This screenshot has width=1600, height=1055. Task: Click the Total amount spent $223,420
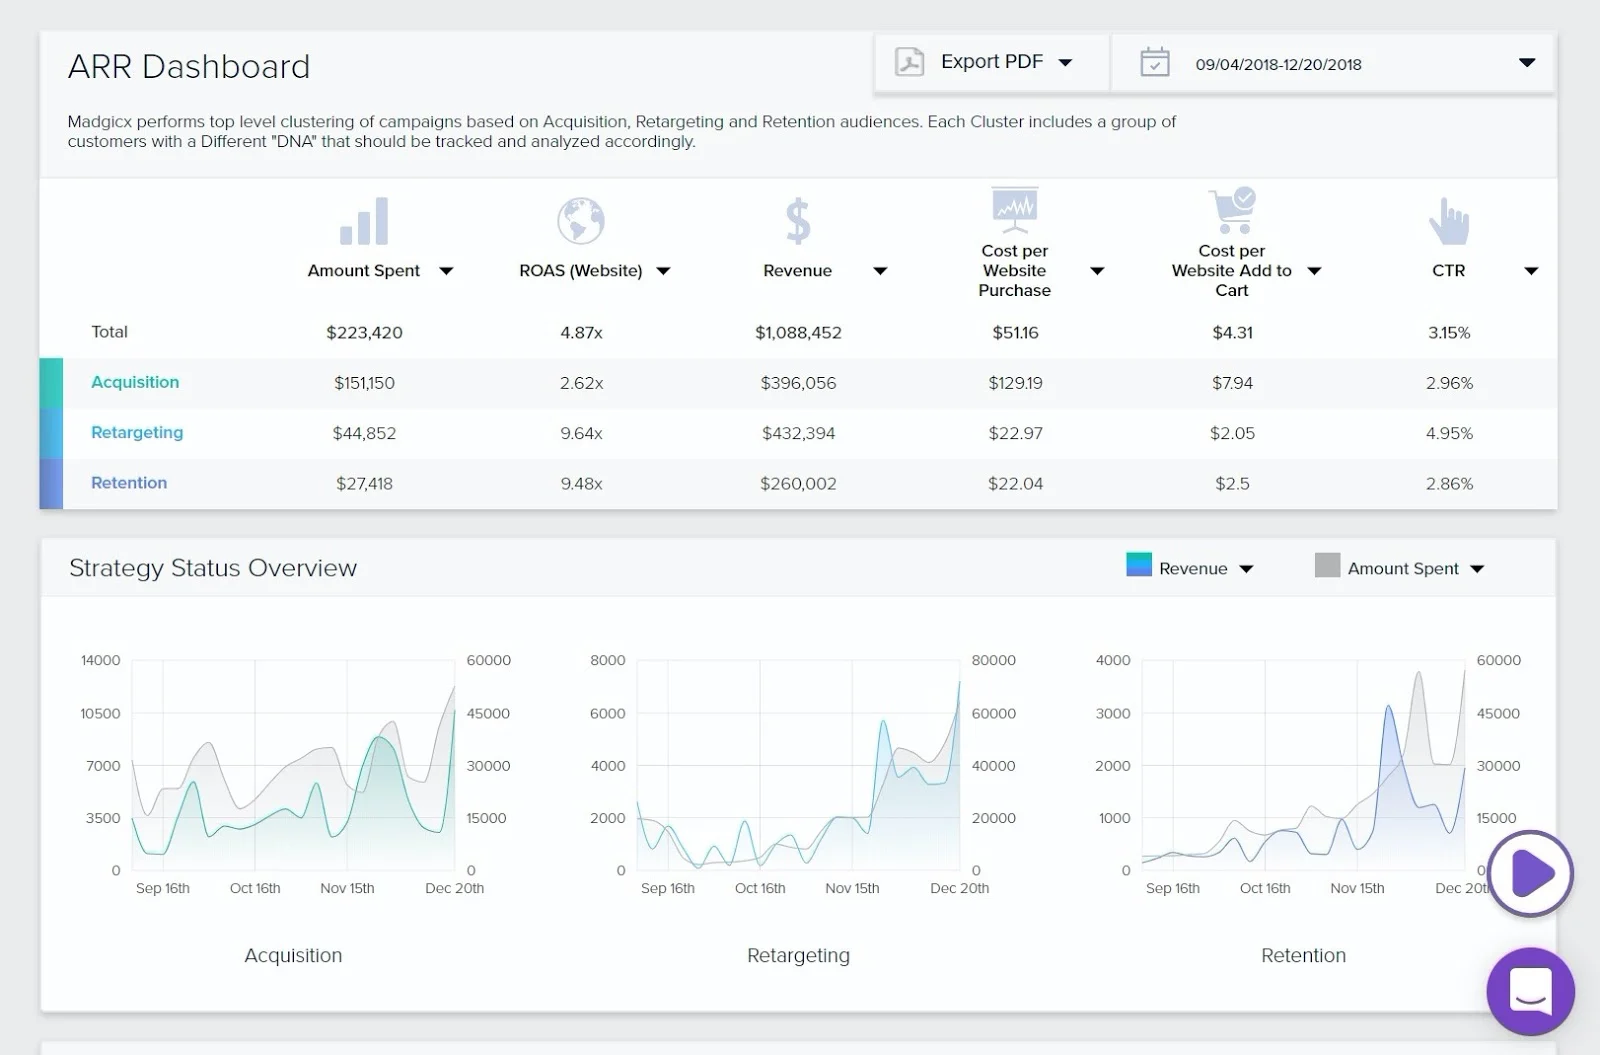coord(364,333)
